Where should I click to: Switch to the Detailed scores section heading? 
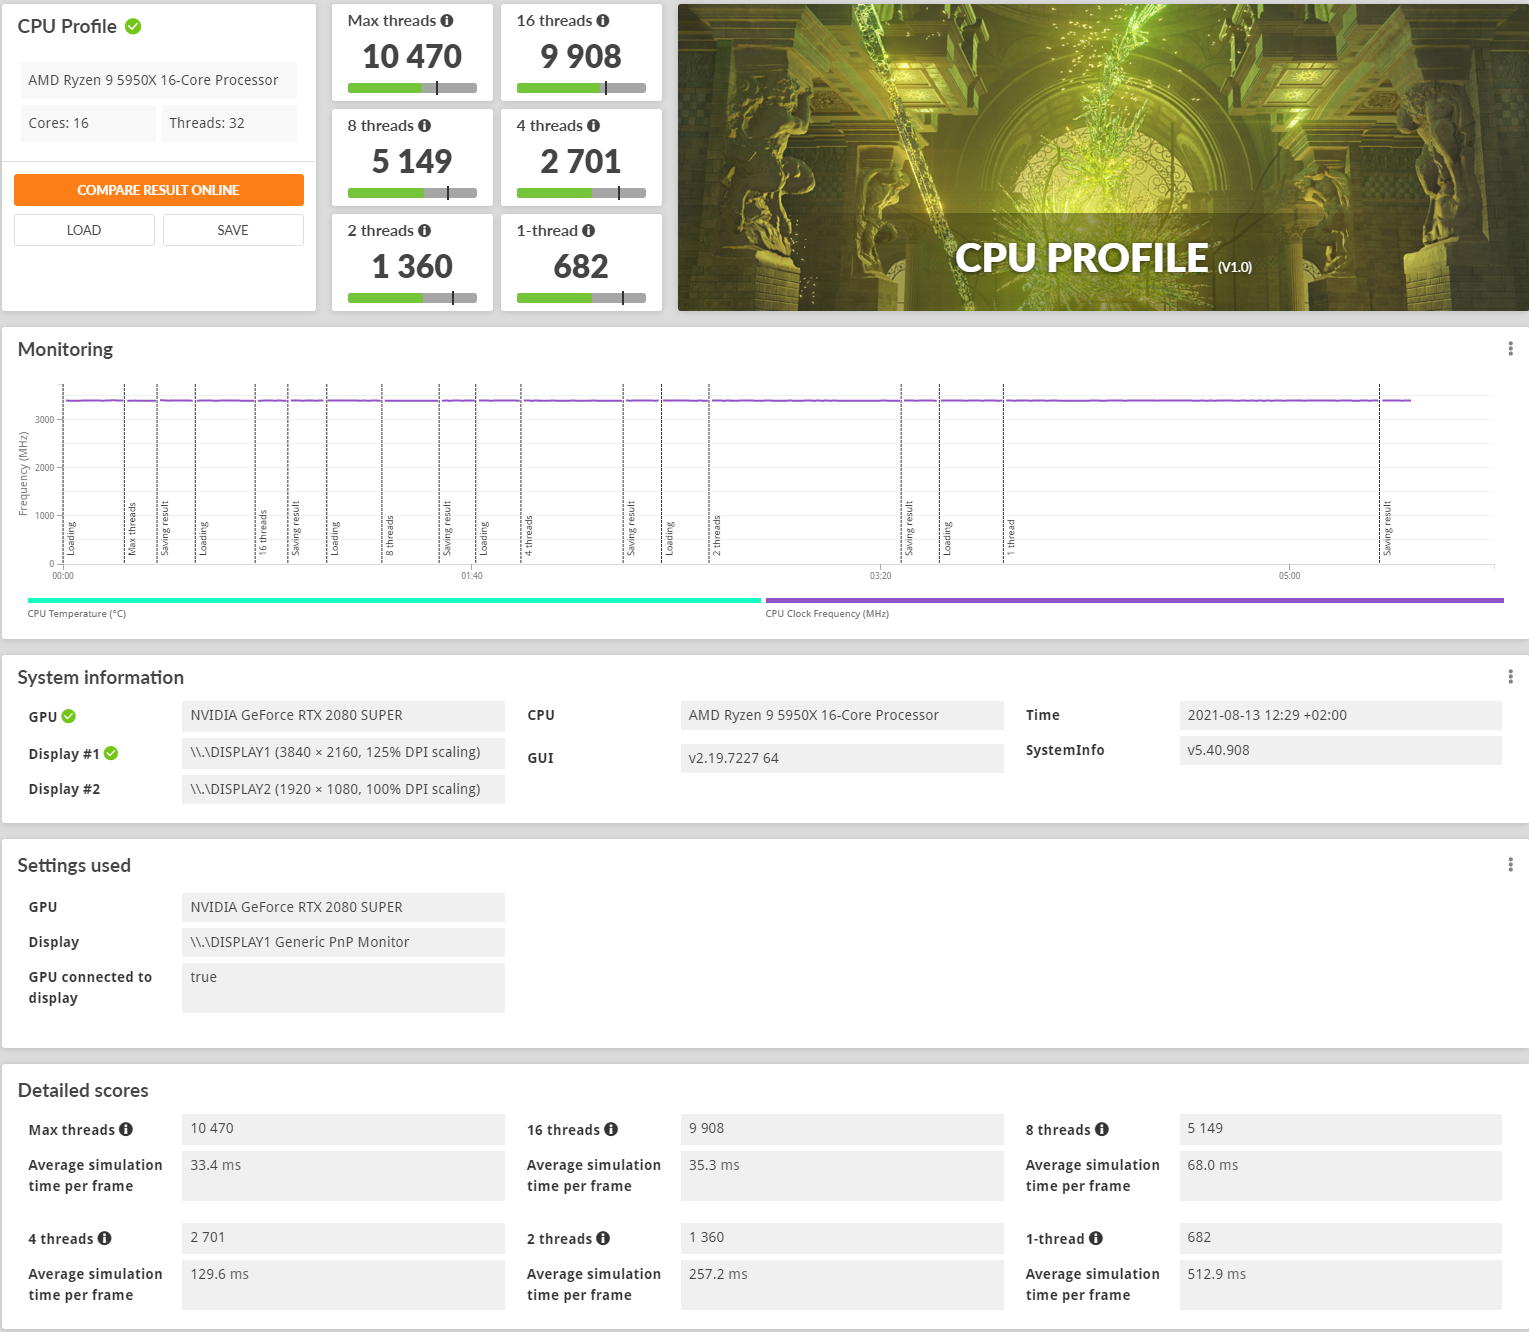(x=83, y=1090)
